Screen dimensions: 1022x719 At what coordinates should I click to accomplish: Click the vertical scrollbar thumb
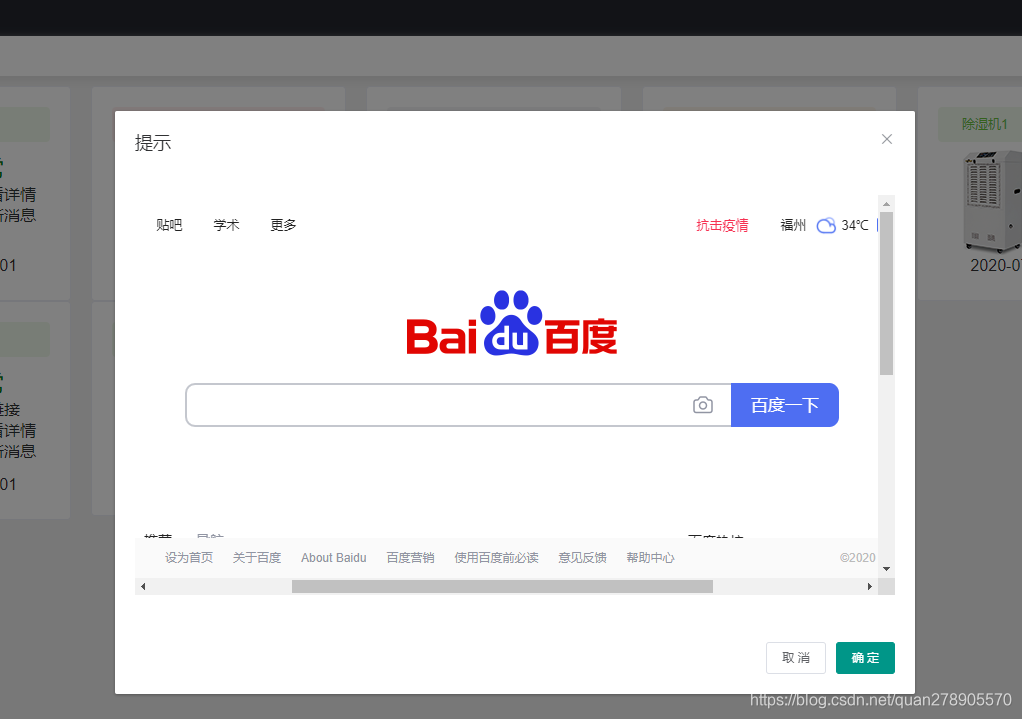[886, 293]
